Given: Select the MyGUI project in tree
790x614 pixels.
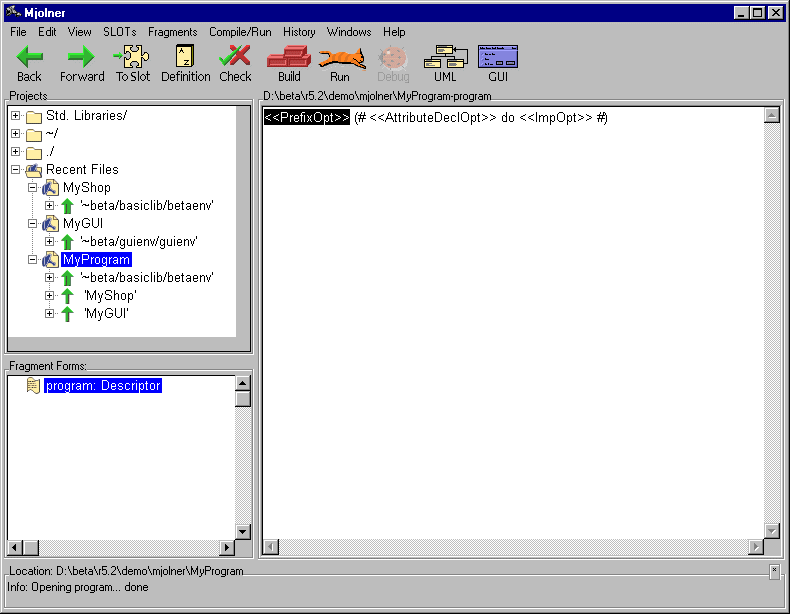Looking at the screenshot, I should (x=82, y=224).
